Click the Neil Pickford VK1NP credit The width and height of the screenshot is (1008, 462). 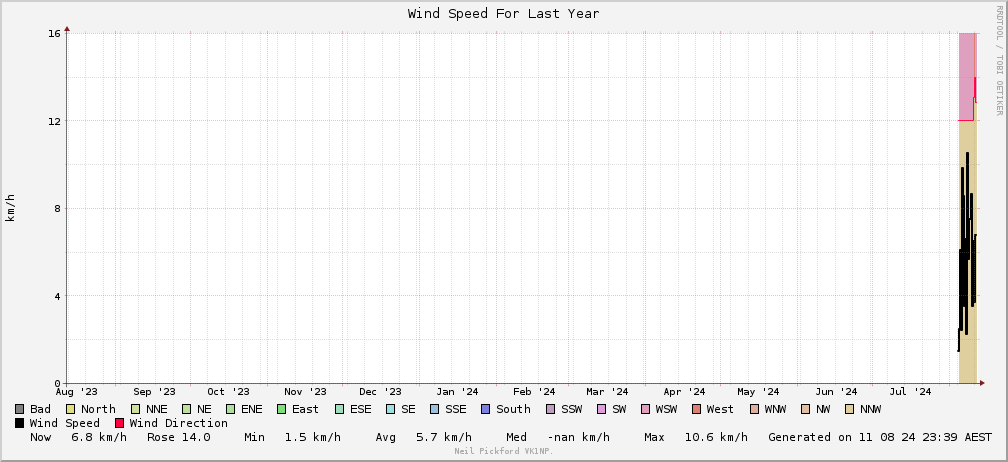click(504, 451)
